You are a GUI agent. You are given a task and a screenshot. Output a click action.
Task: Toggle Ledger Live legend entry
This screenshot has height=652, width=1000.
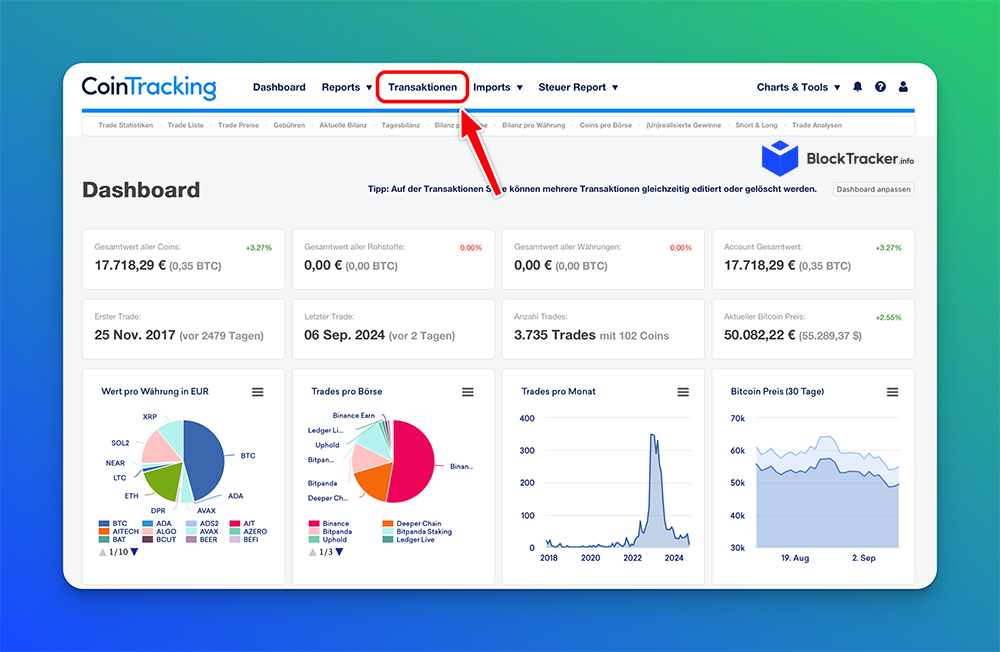(409, 540)
